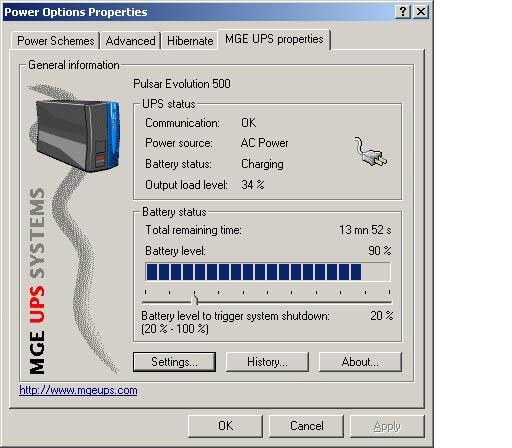Image resolution: width=512 pixels, height=448 pixels.
Task: Open the Hibernate tab
Action: [190, 41]
